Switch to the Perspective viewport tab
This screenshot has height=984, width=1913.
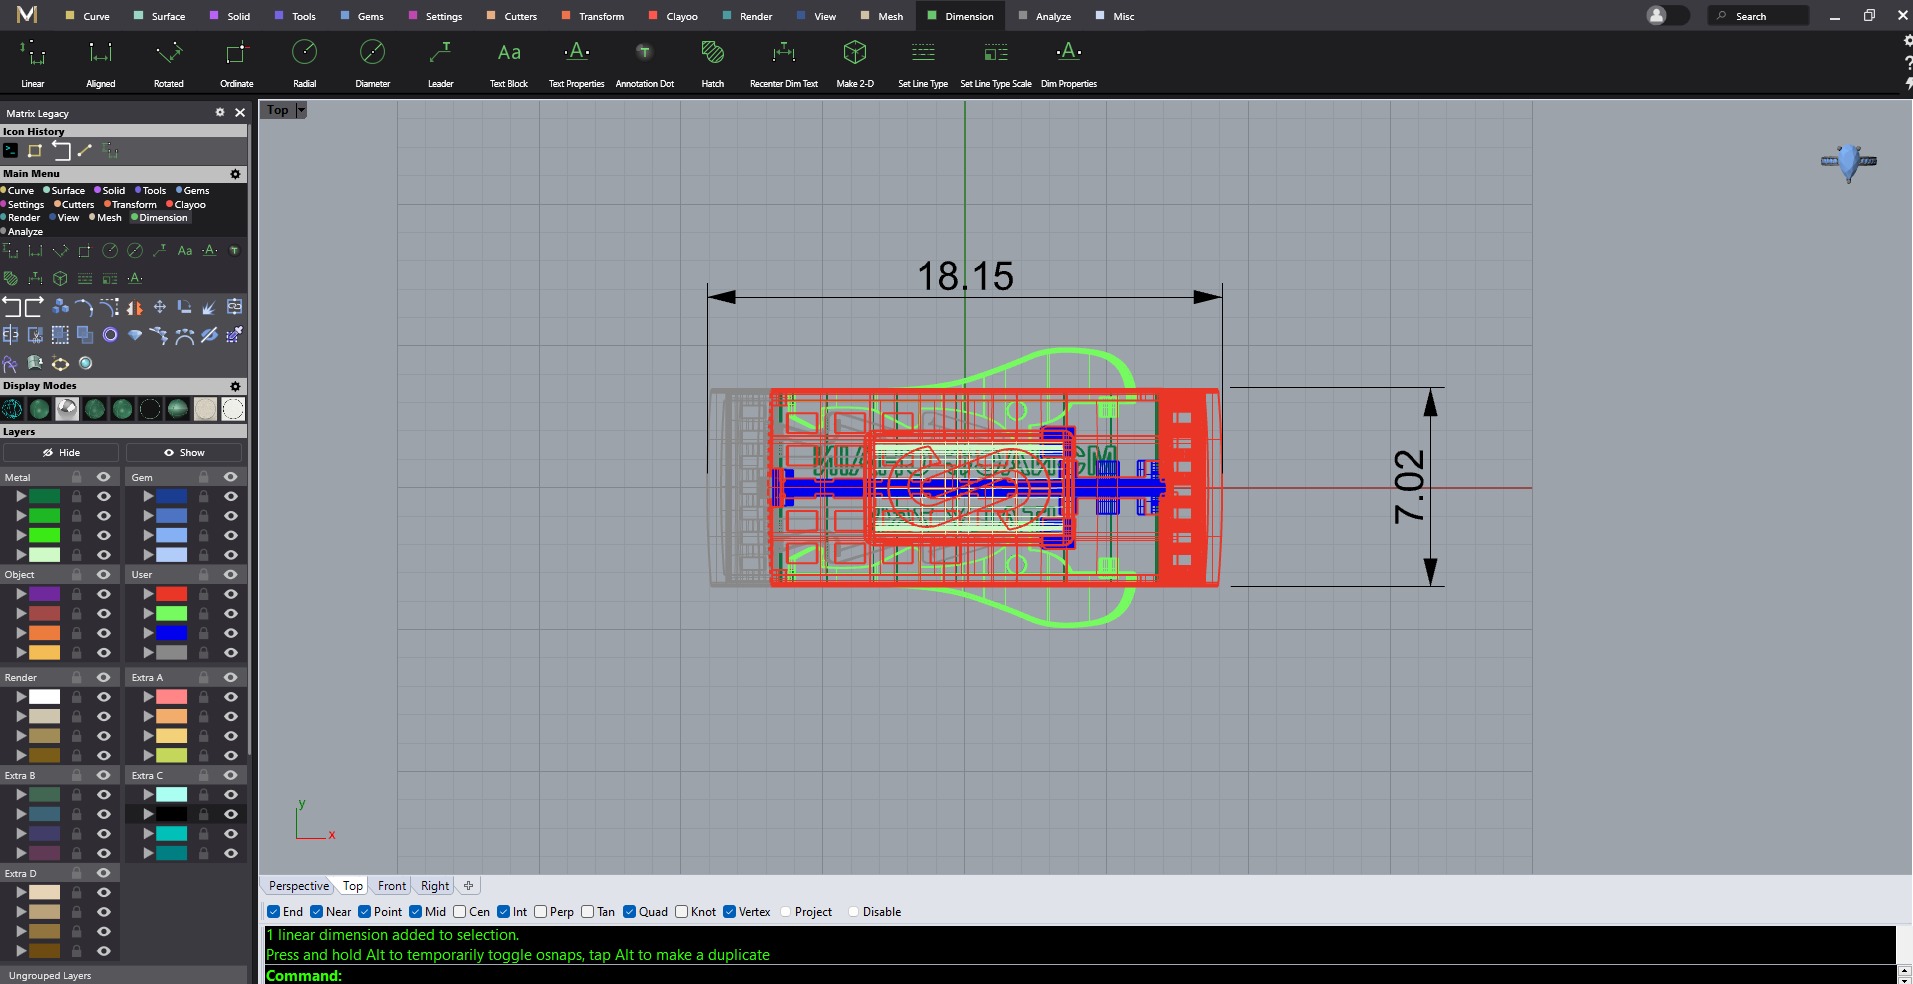coord(298,886)
